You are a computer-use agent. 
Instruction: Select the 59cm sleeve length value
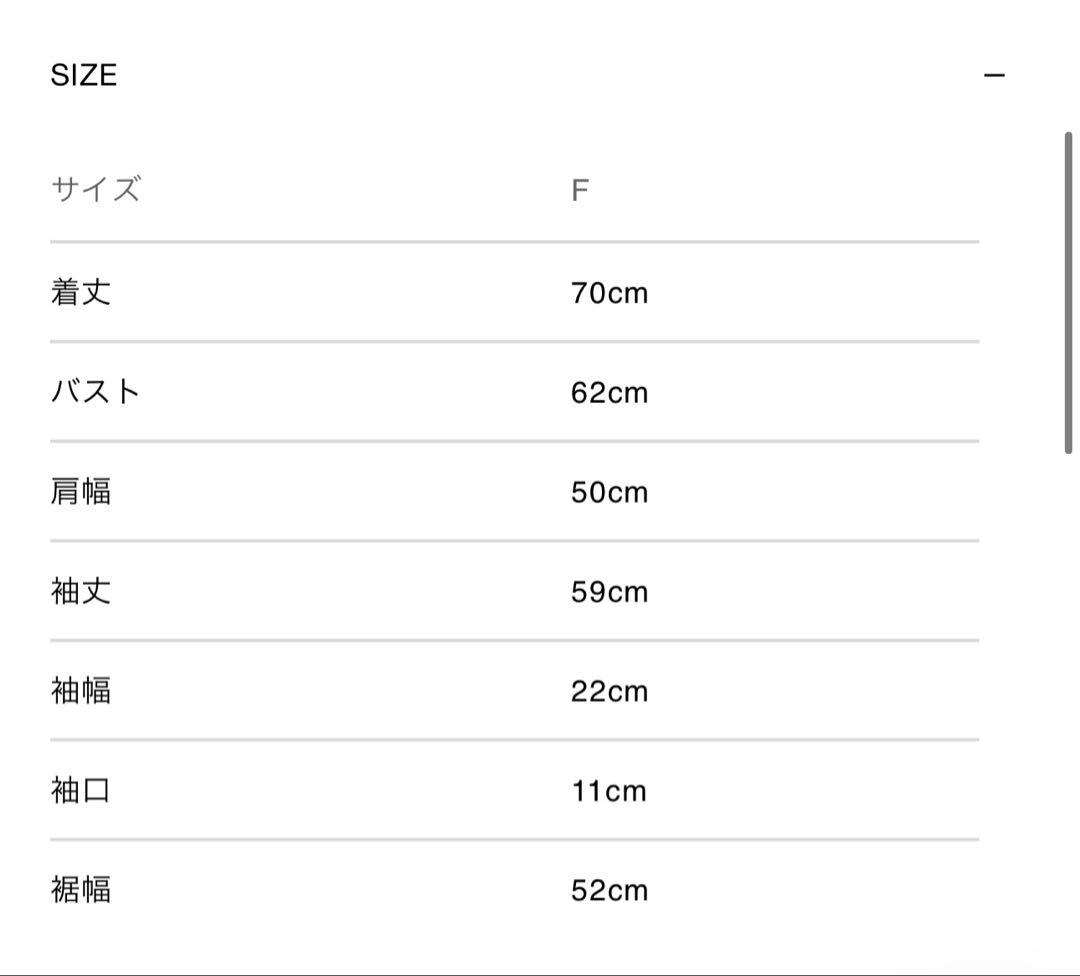pyautogui.click(x=609, y=593)
